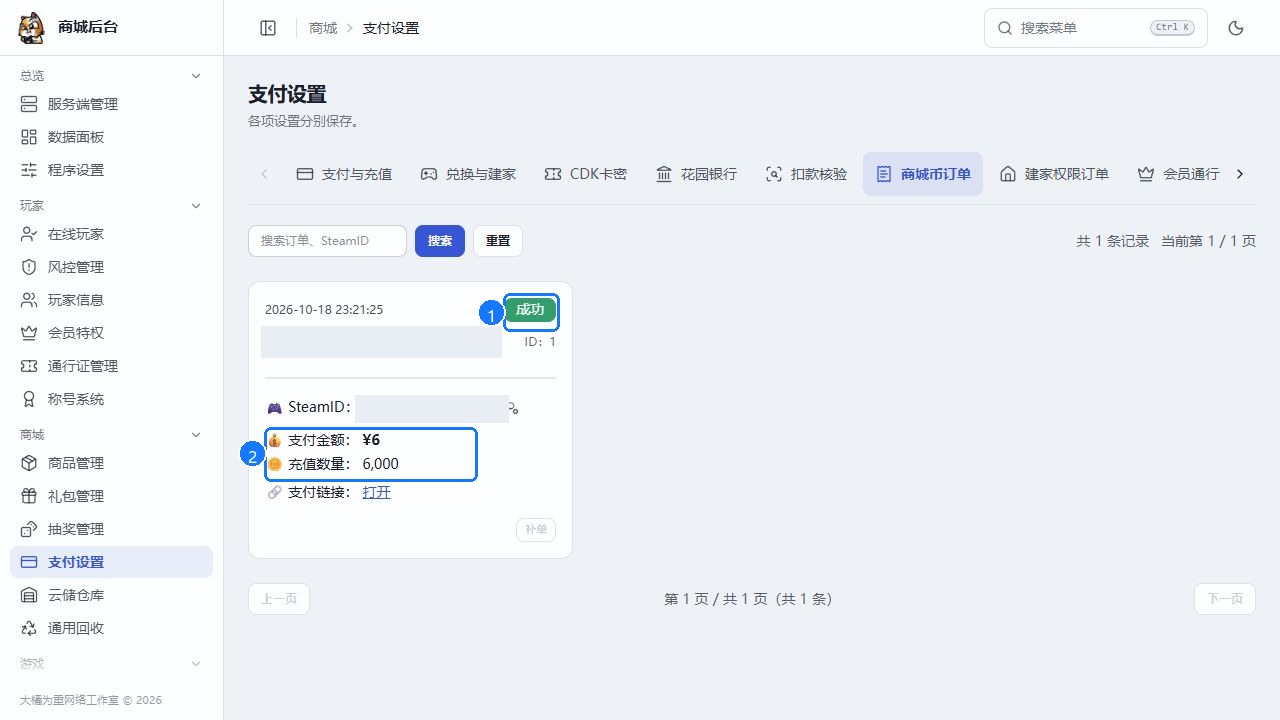This screenshot has height=720, width=1280.
Task: Open 玩家信息 in sidebar
Action: pyautogui.click(x=111, y=300)
